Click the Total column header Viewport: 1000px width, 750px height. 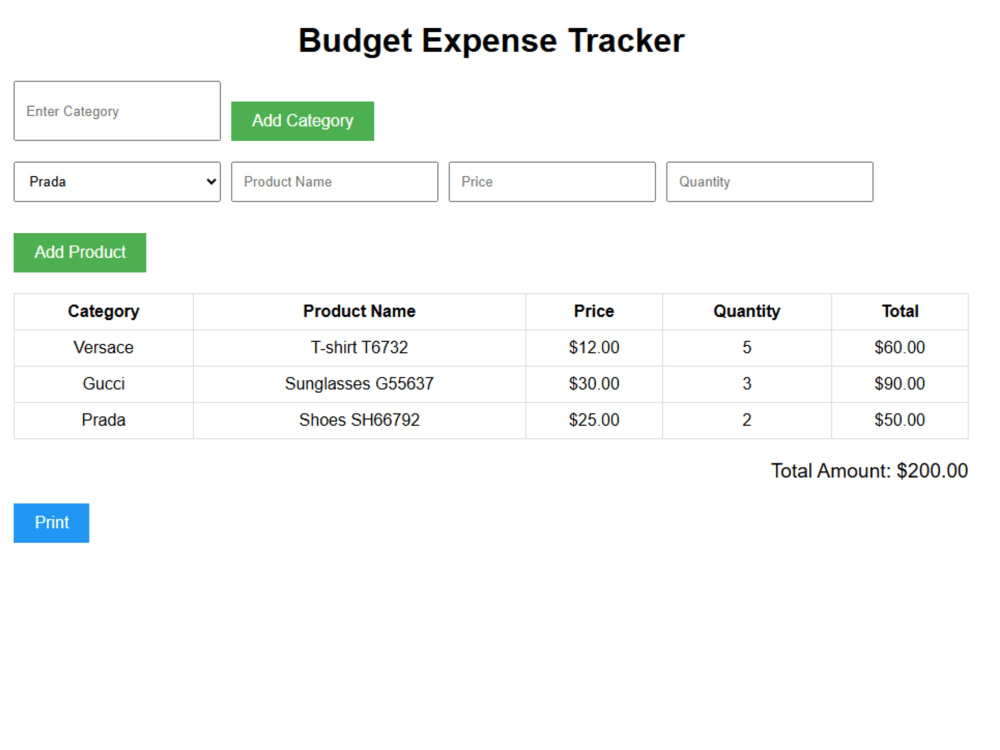(900, 312)
